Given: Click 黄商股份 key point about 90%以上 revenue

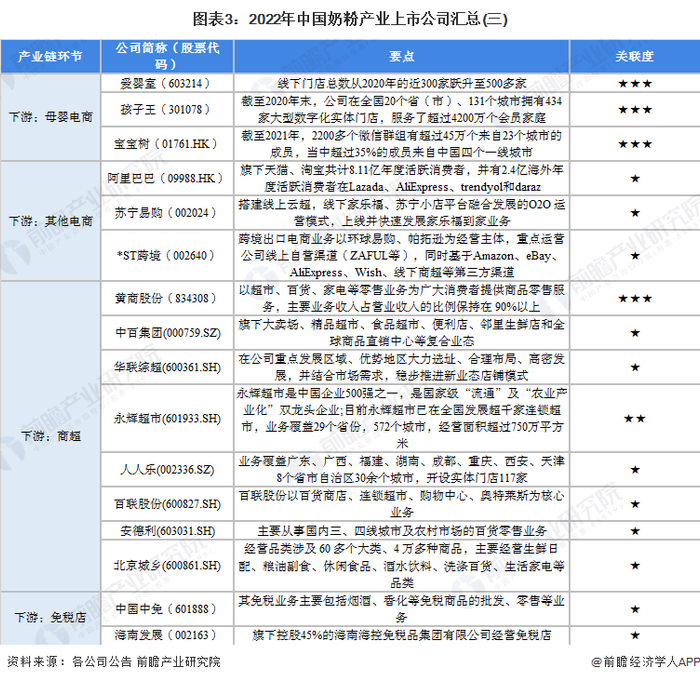Looking at the screenshot, I should [x=401, y=298].
